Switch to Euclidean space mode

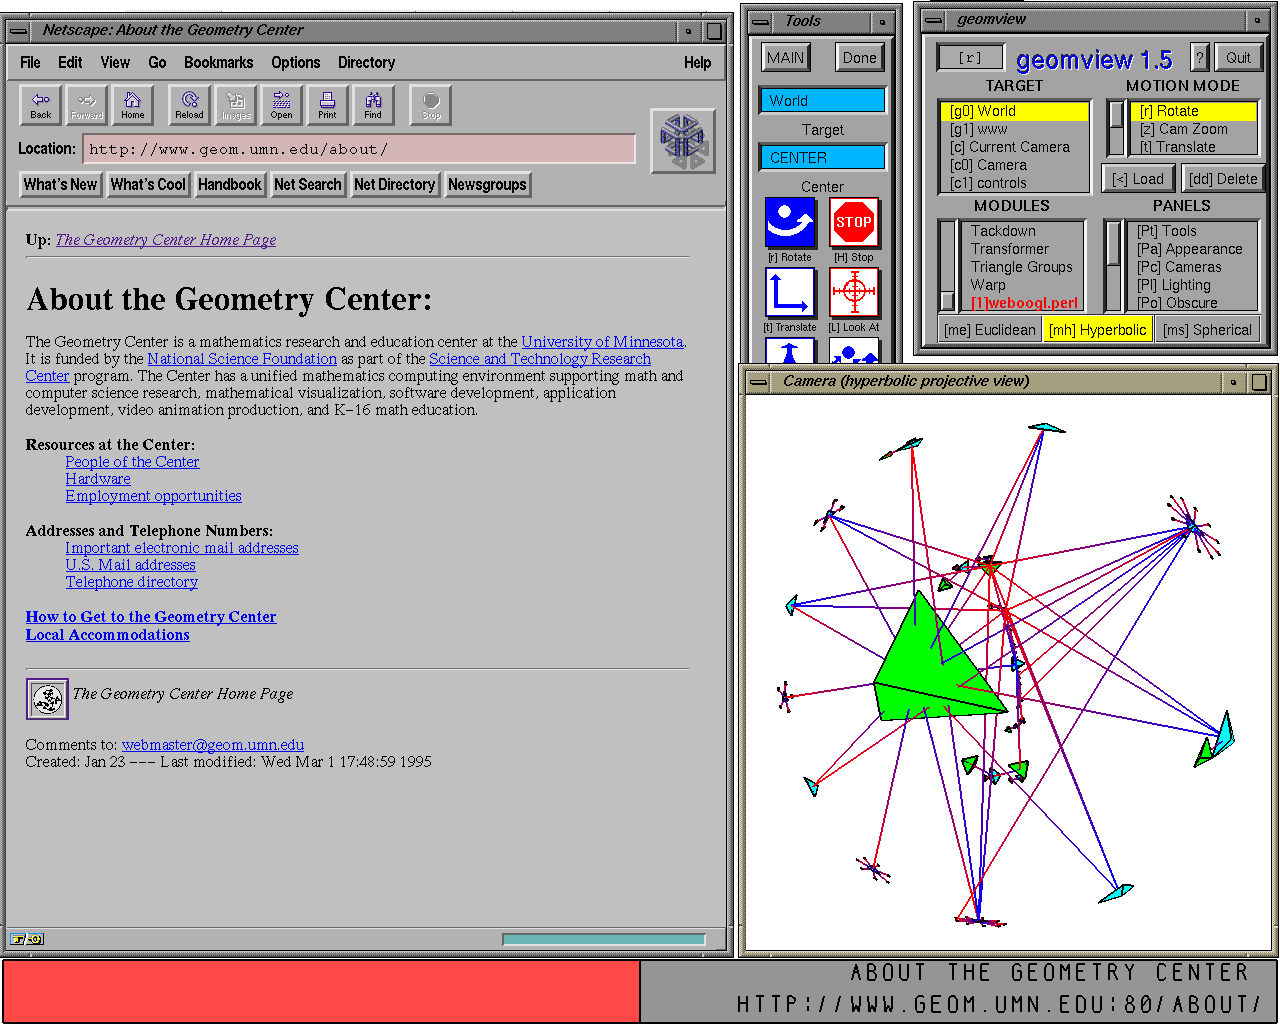pyautogui.click(x=989, y=330)
